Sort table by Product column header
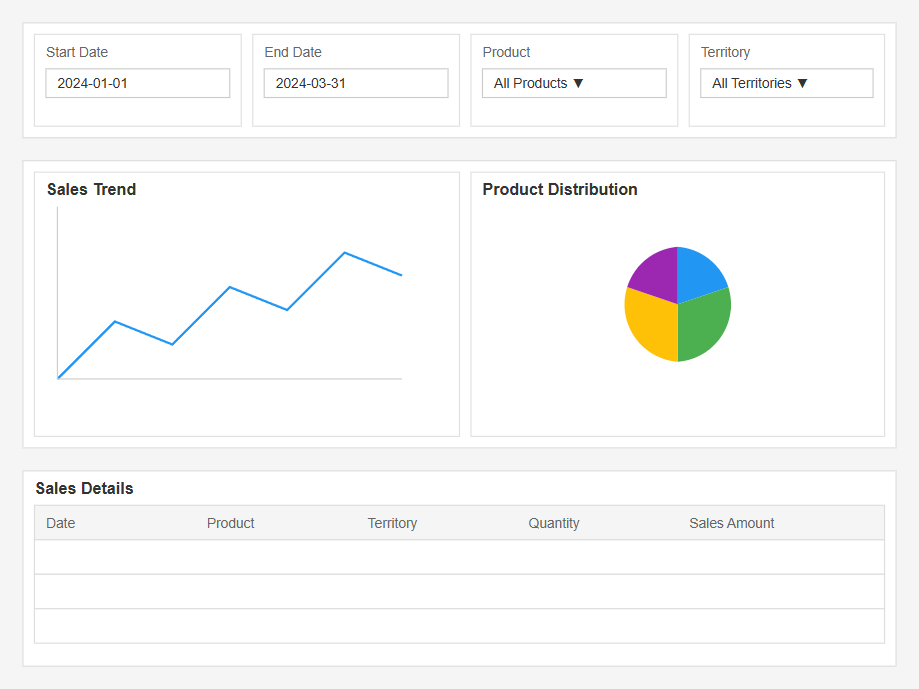The image size is (919, 689). click(x=230, y=523)
